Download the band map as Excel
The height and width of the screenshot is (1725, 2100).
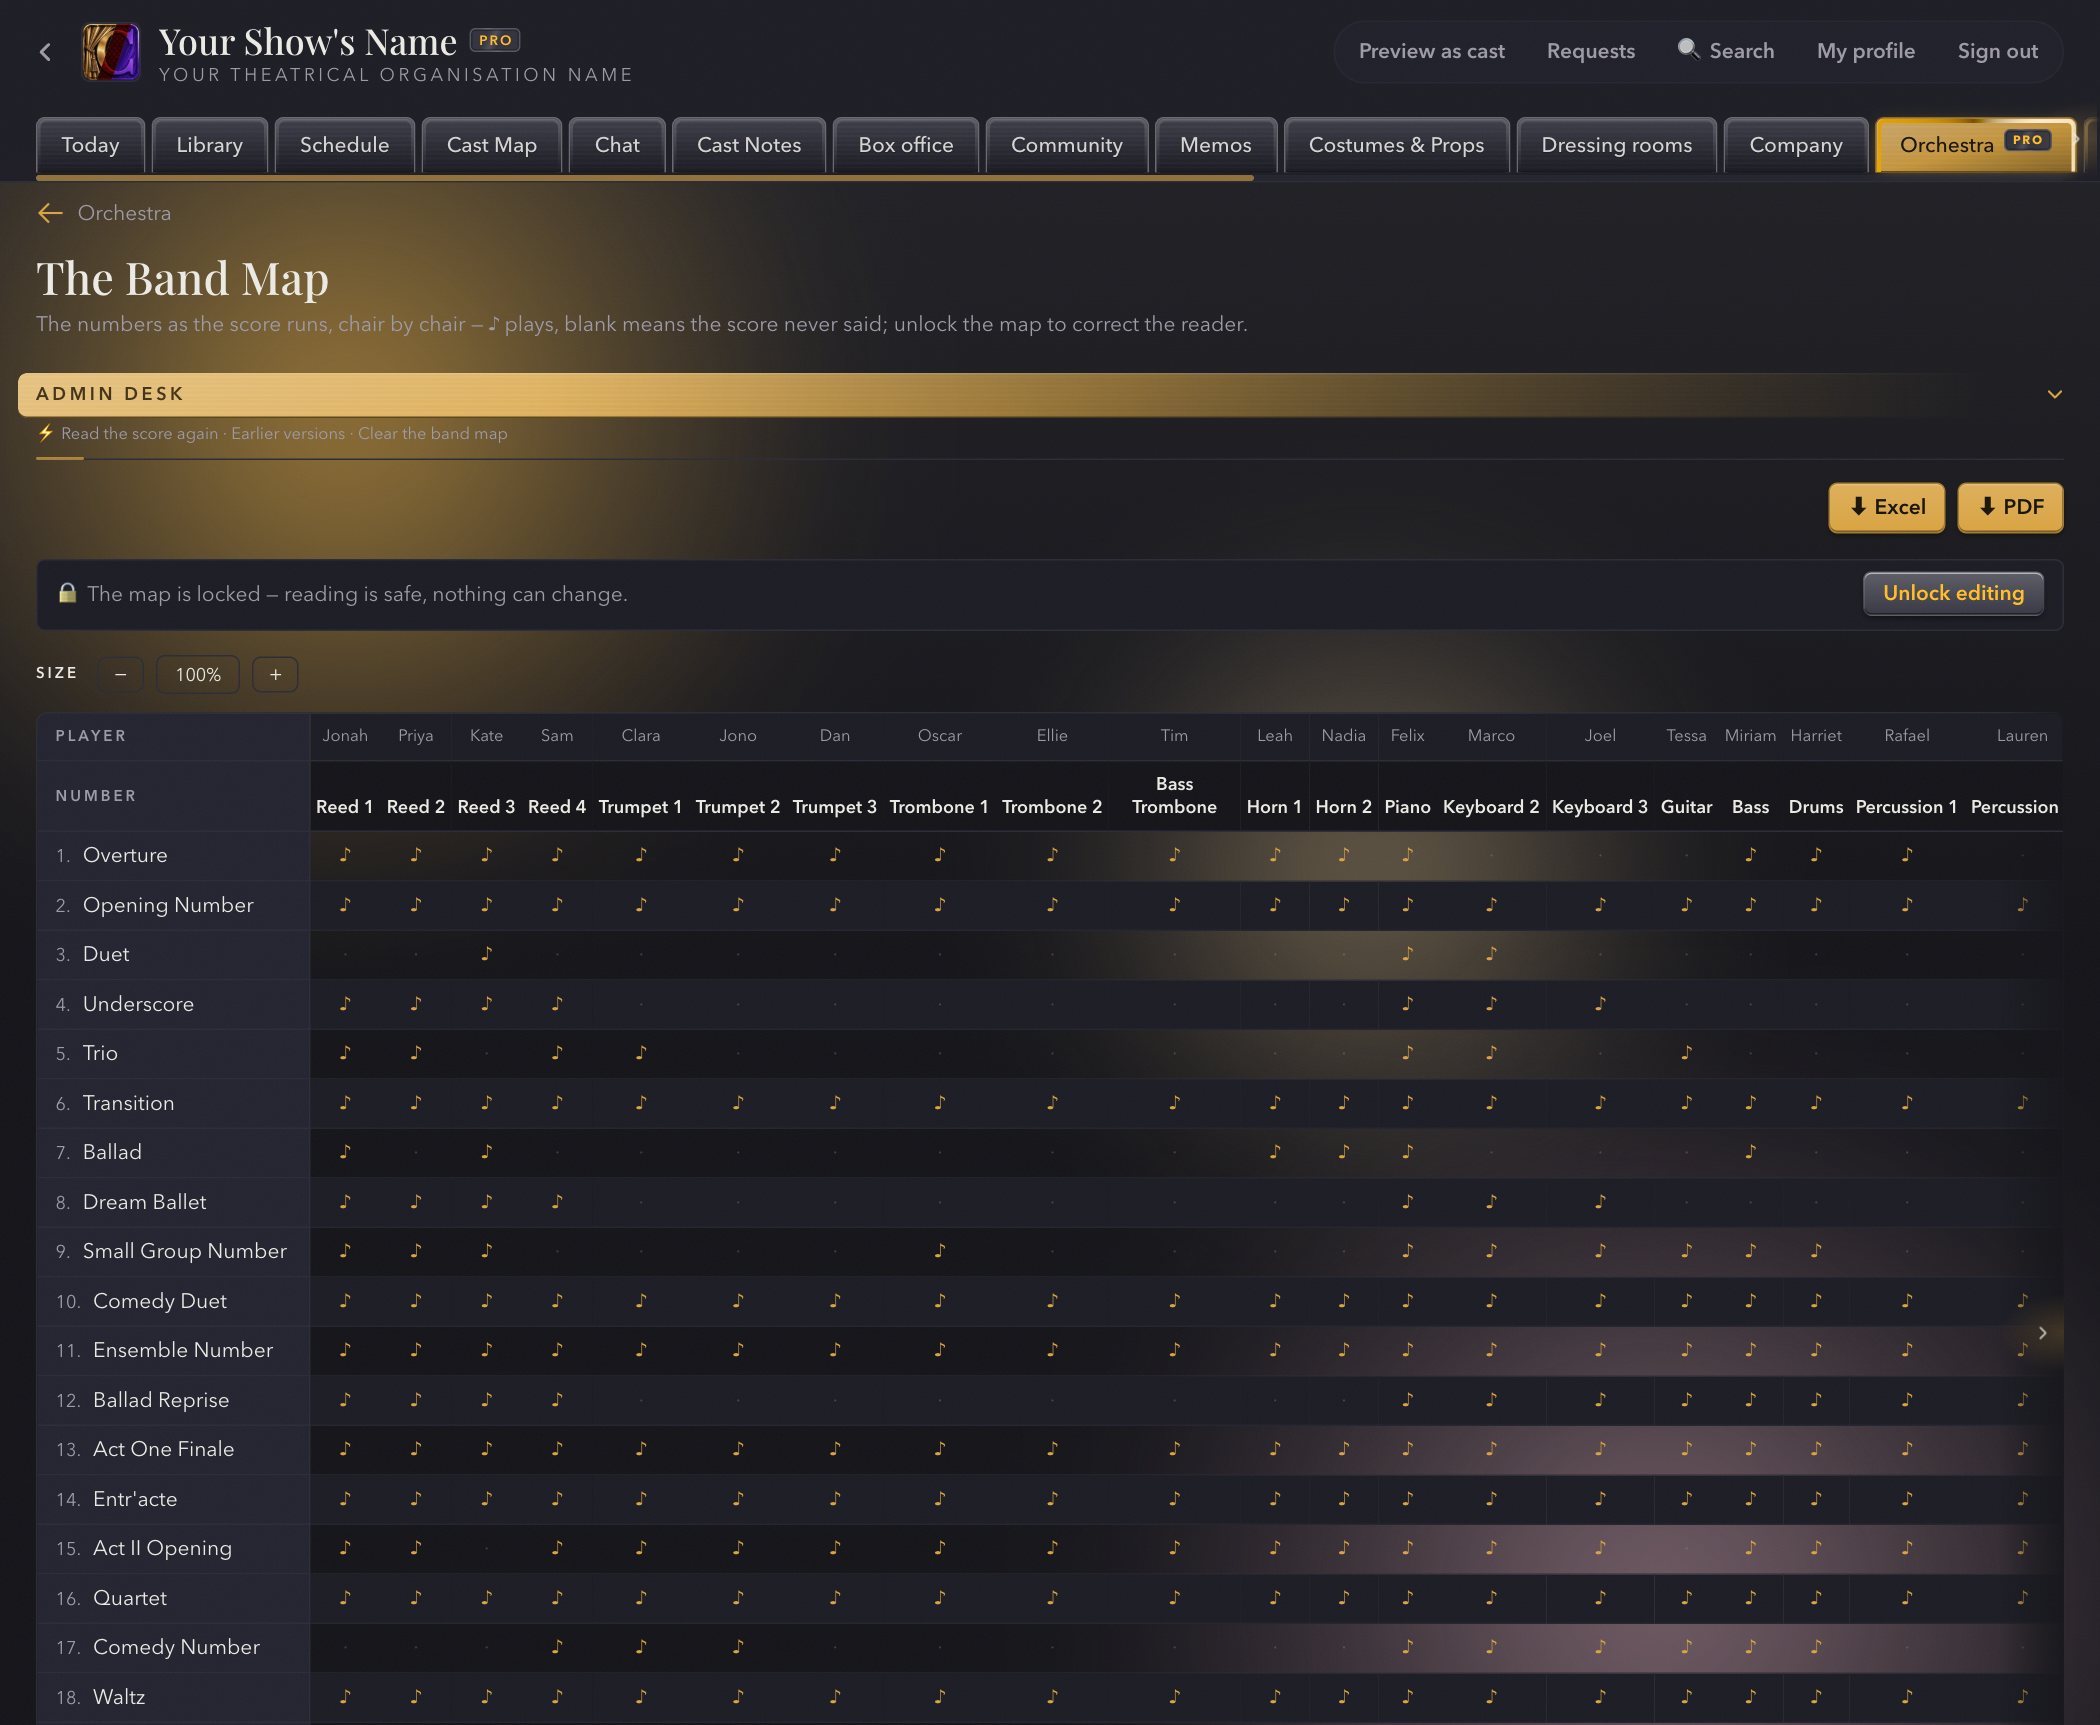(1886, 507)
